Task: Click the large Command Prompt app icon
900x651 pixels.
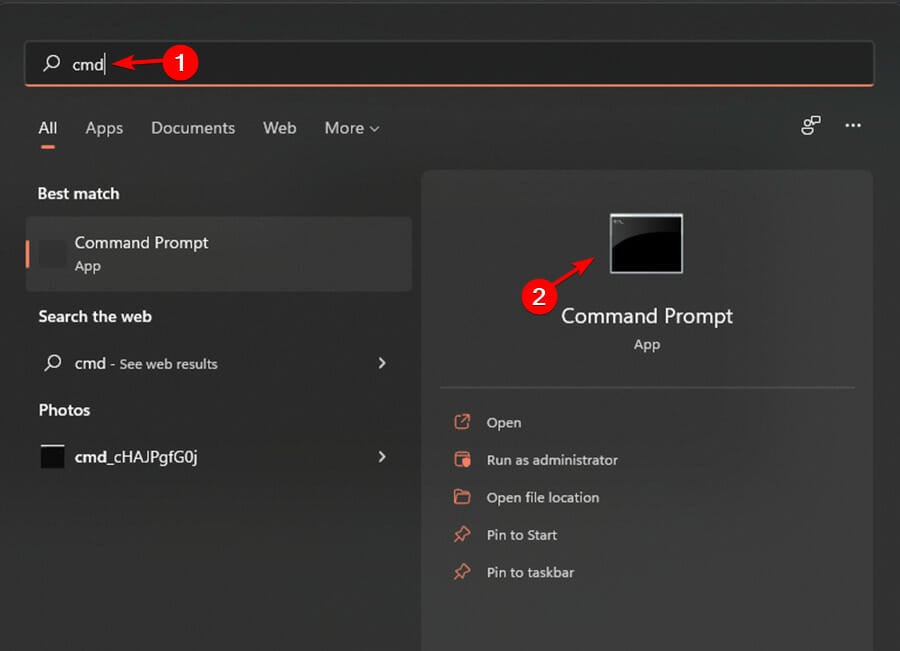Action: pos(646,243)
